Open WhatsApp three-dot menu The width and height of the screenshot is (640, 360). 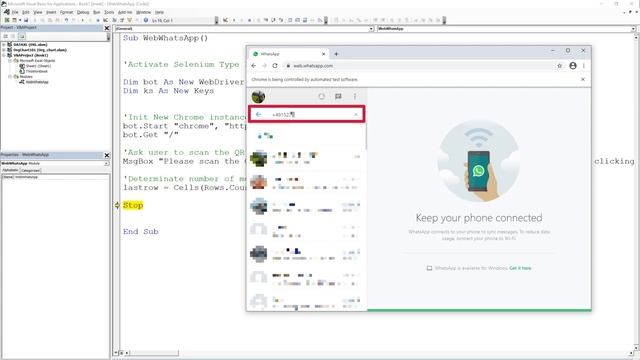coord(355,96)
